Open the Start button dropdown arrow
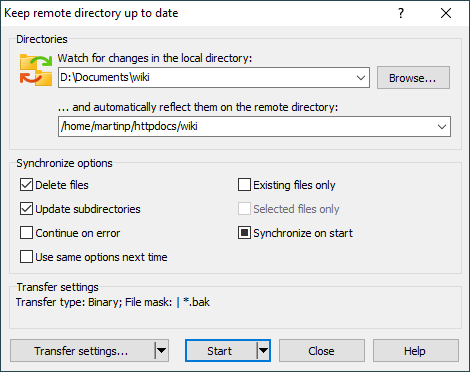 pos(263,351)
